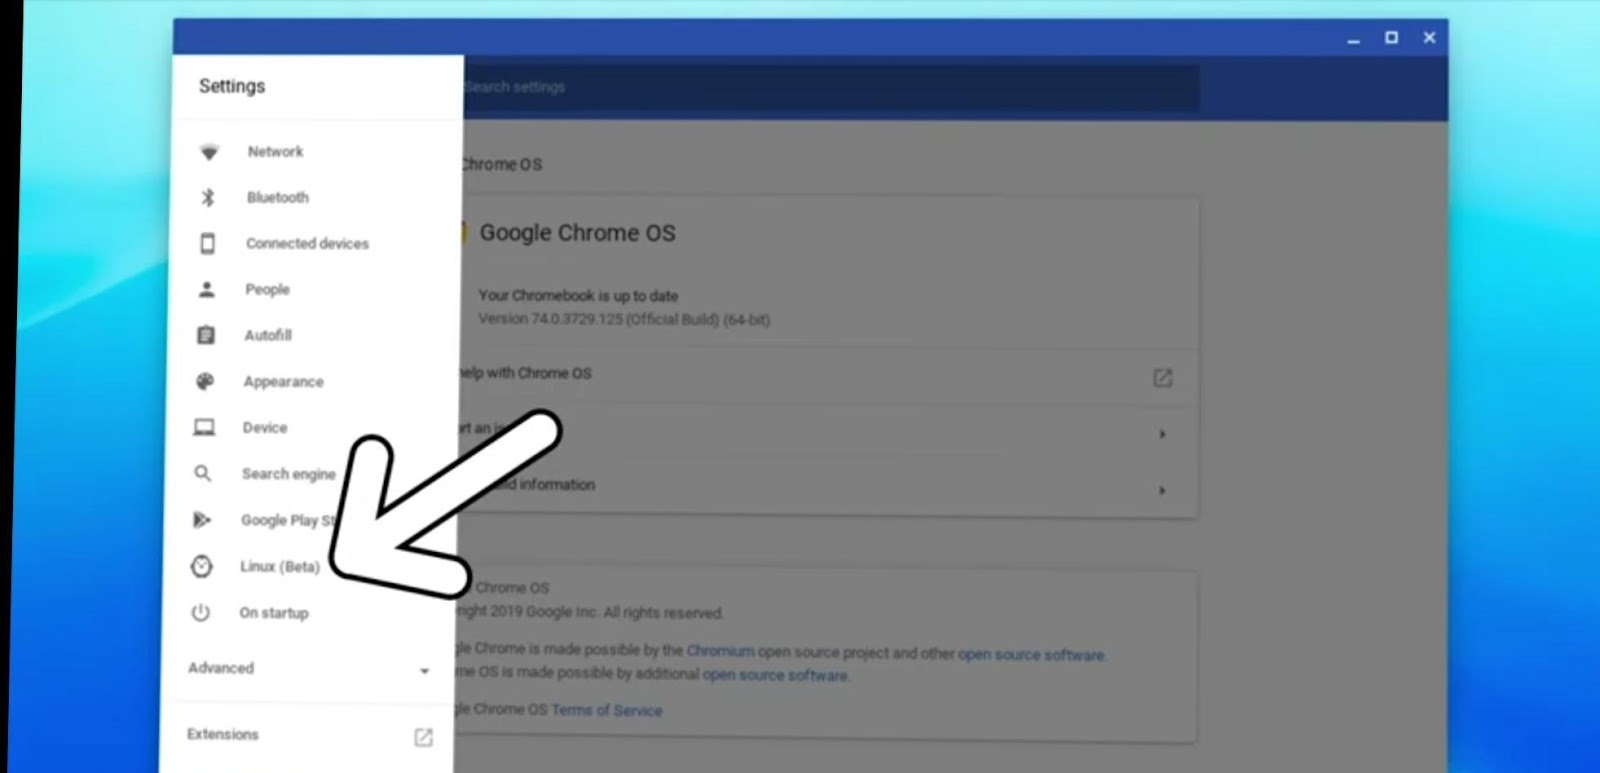Viewport: 1600px width, 773px height.
Task: Expand the Report an issue row arrow
Action: (1162, 434)
